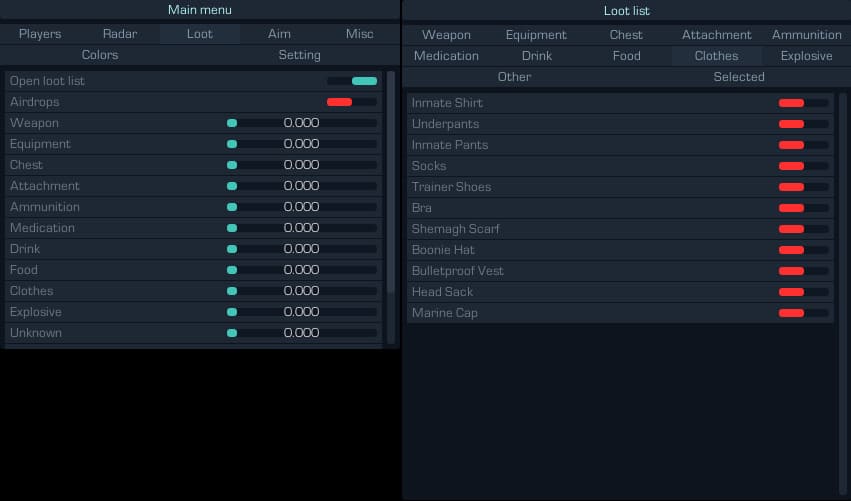Turn on the Boonie Hat toggle
The width and height of the screenshot is (851, 501).
[803, 250]
